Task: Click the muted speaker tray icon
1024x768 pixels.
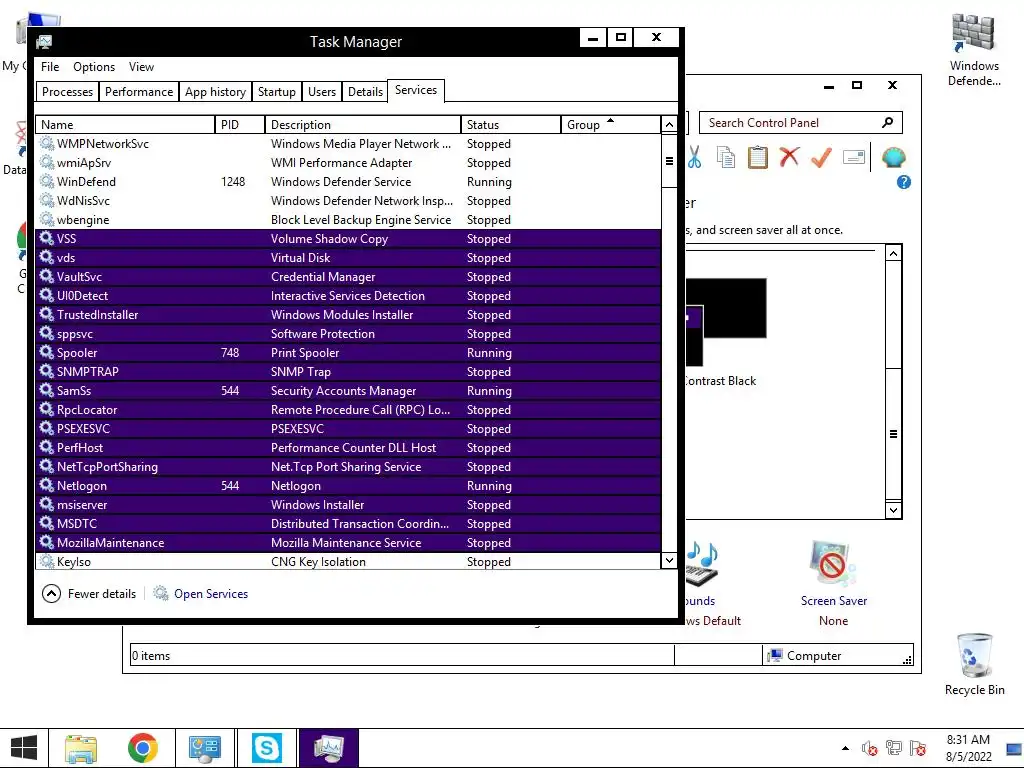Action: pyautogui.click(x=869, y=748)
